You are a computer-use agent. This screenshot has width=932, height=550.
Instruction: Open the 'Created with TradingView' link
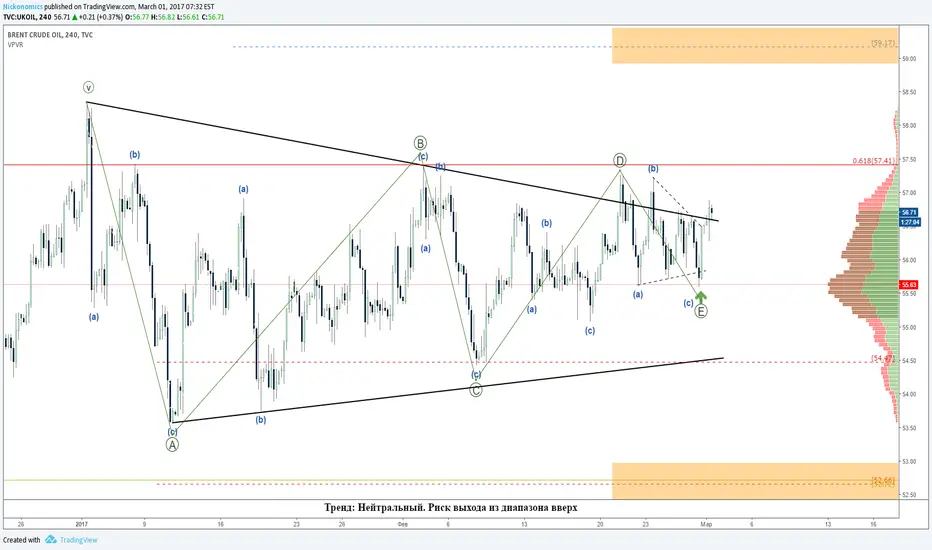point(50,540)
